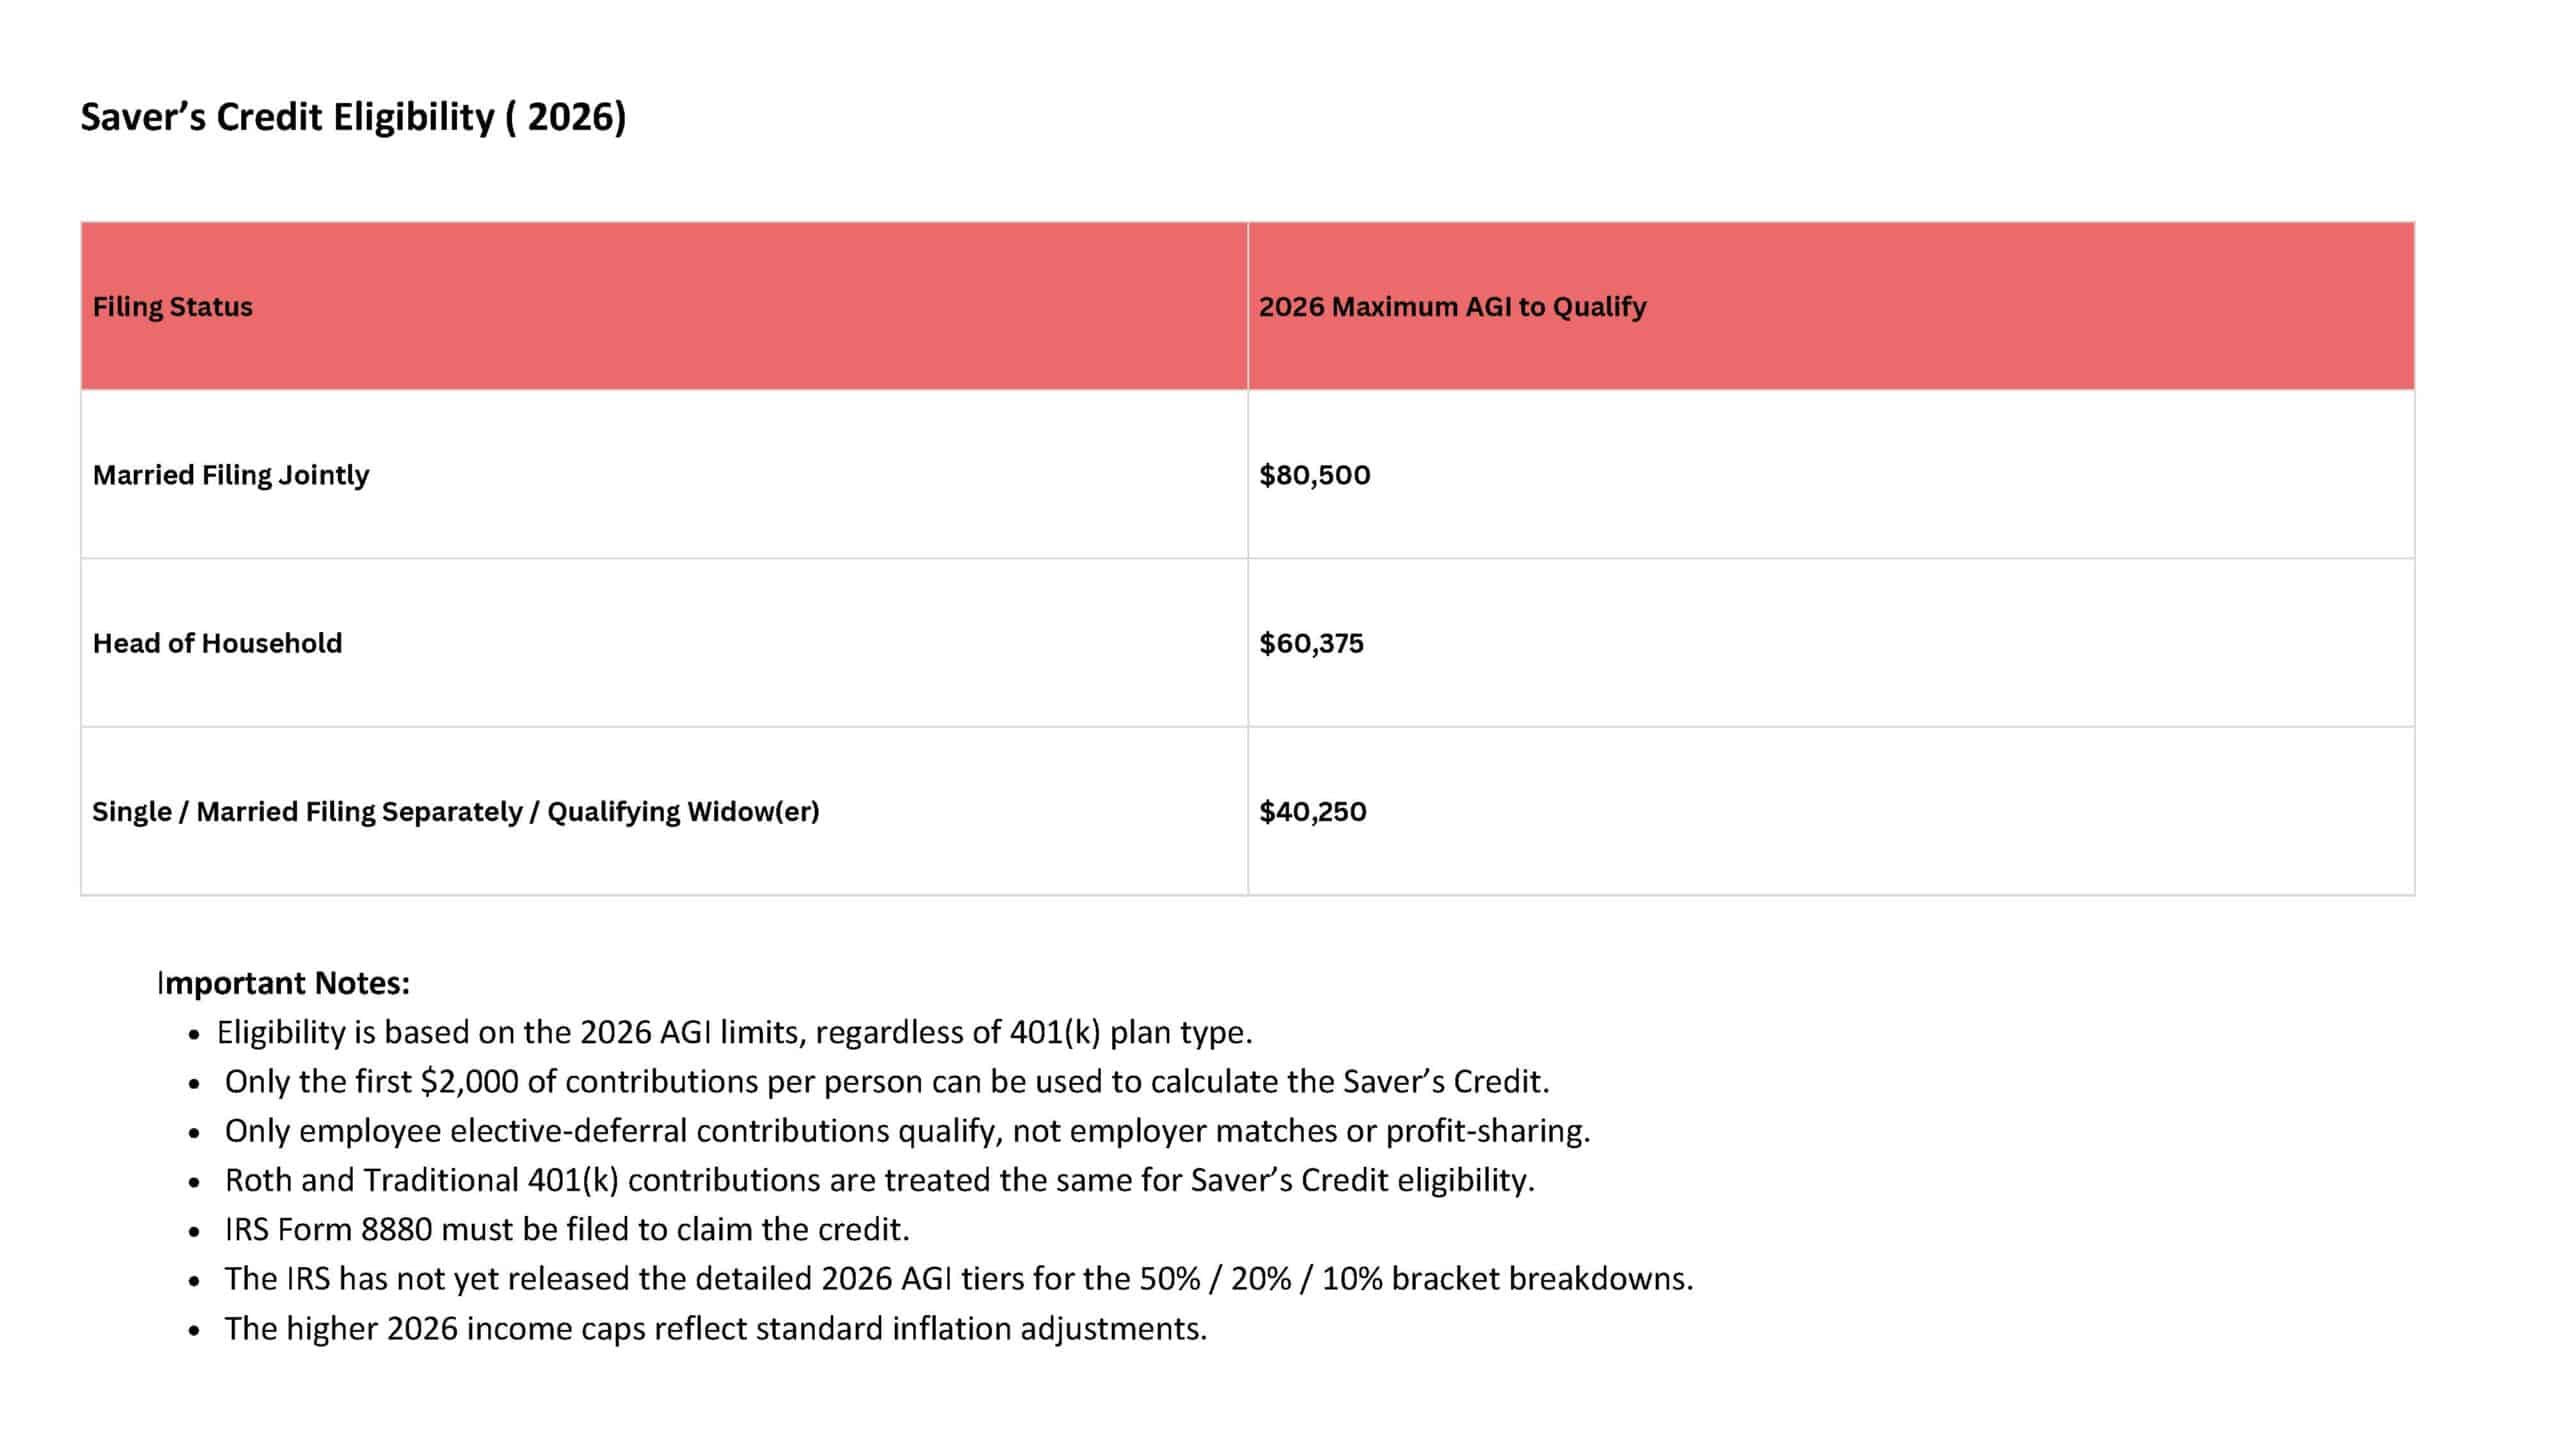Click the words Saver's Credit eligibility in the notes
Screen dimensions: 2560x1440
1362,1180
